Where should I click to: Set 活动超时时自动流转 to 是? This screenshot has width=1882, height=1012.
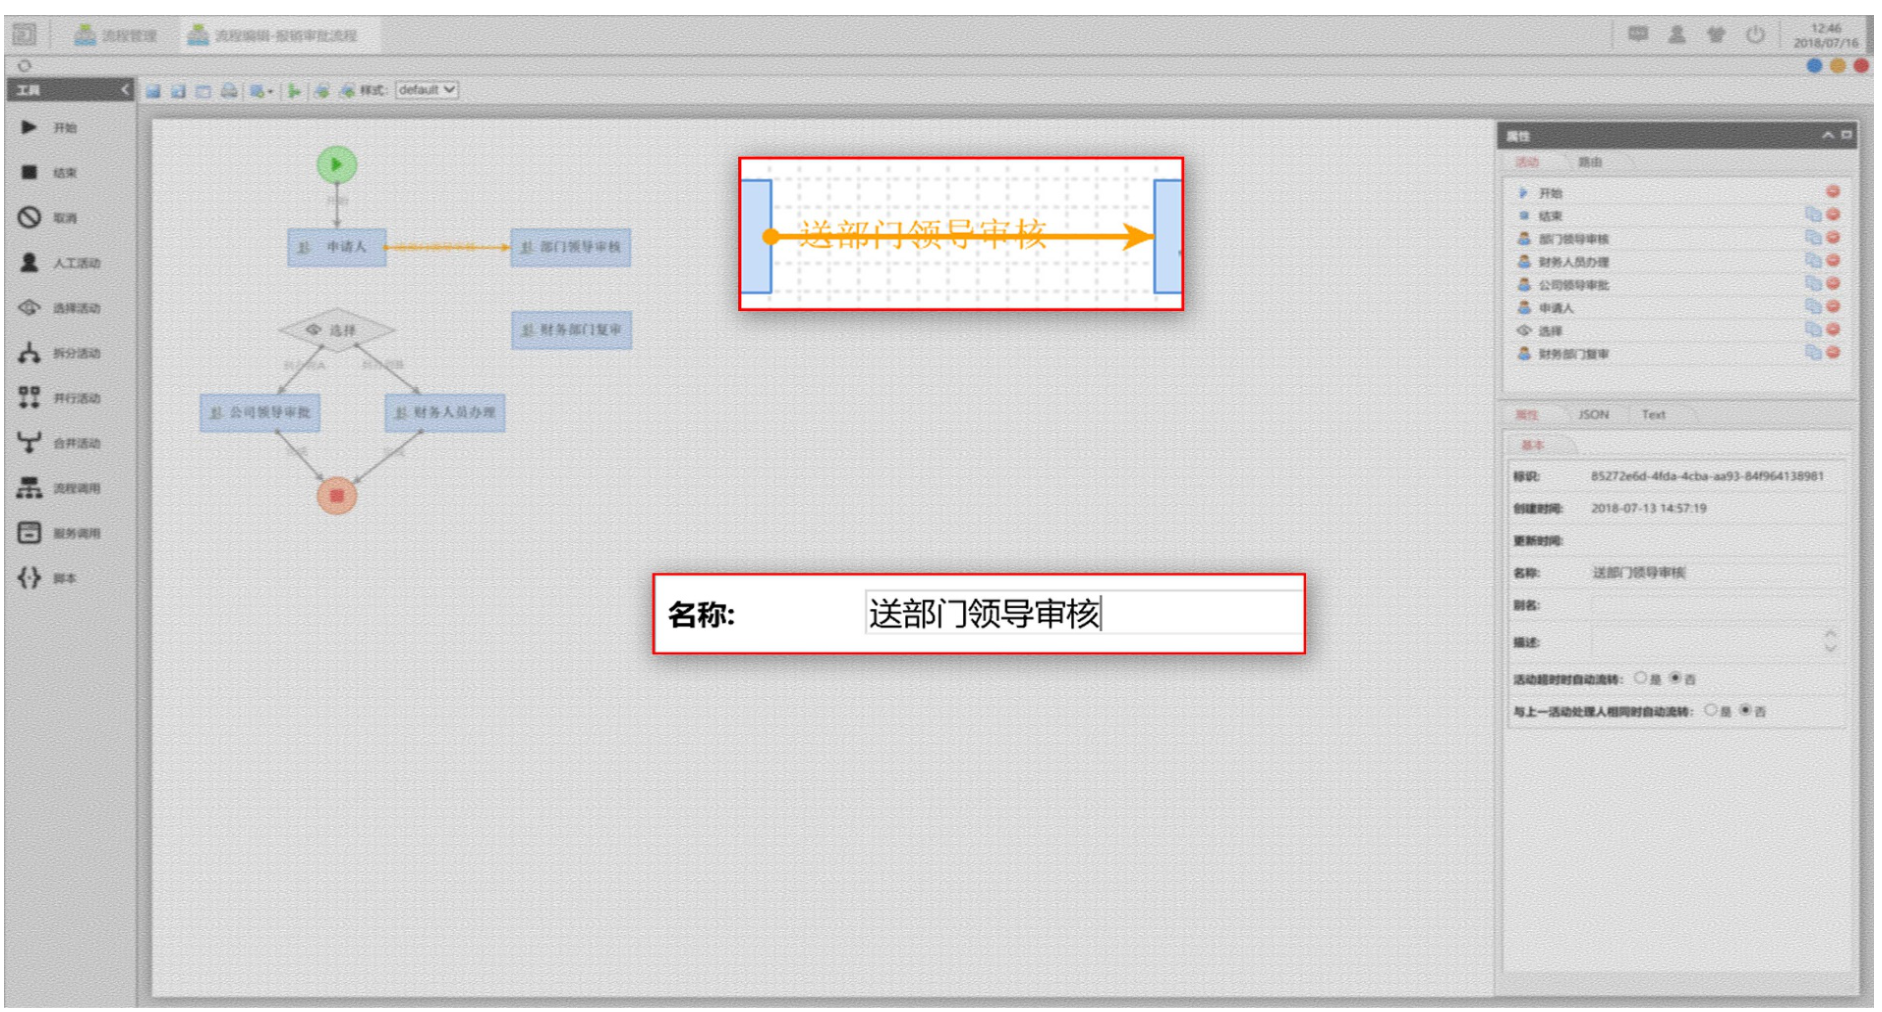1640,678
